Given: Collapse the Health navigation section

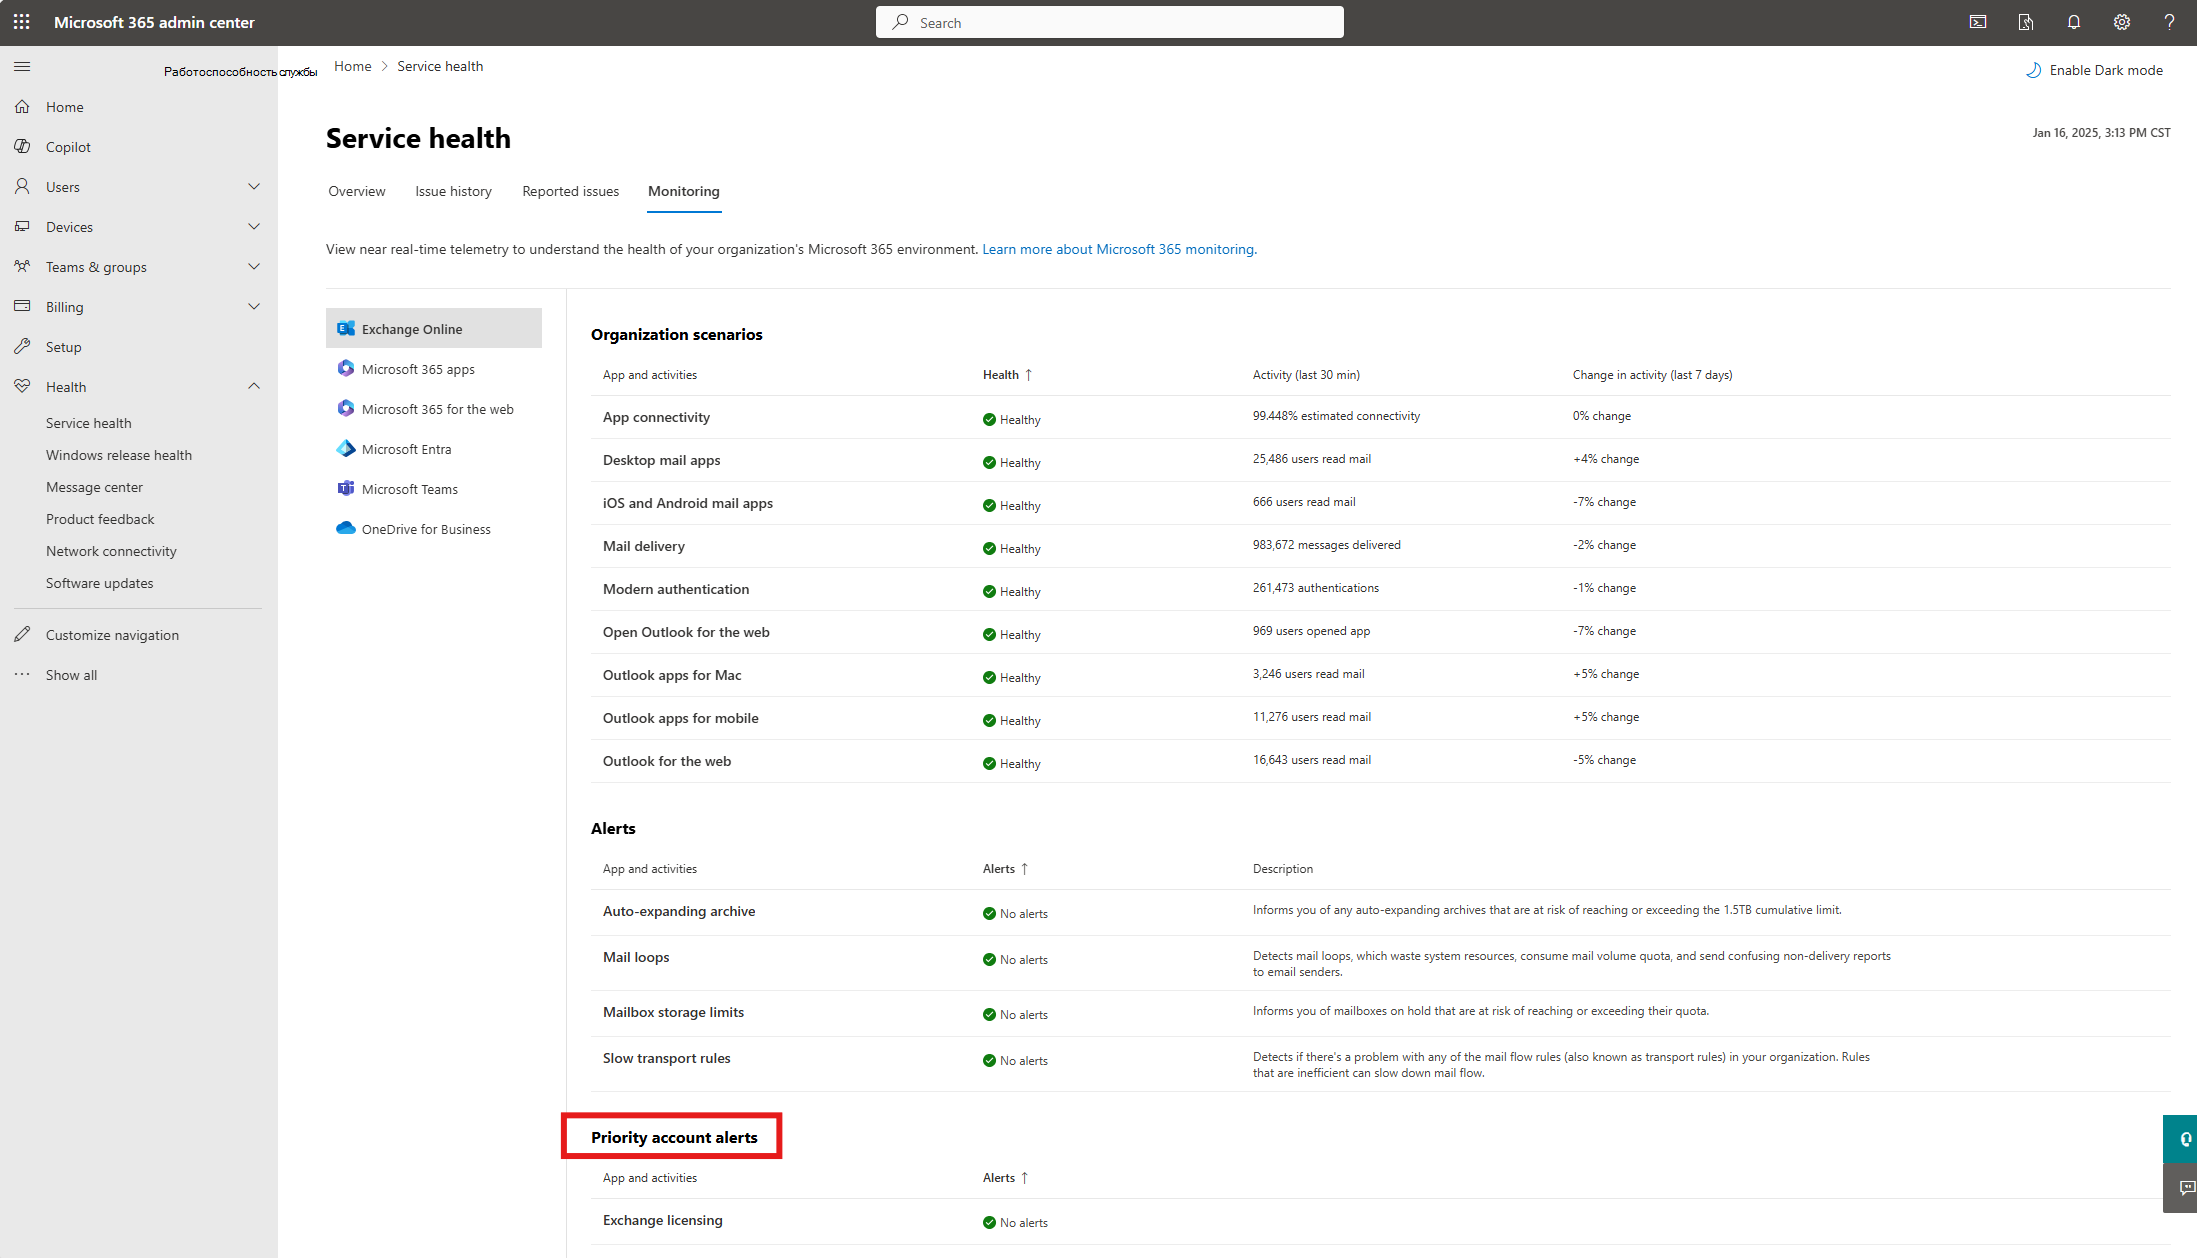Looking at the screenshot, I should [254, 387].
